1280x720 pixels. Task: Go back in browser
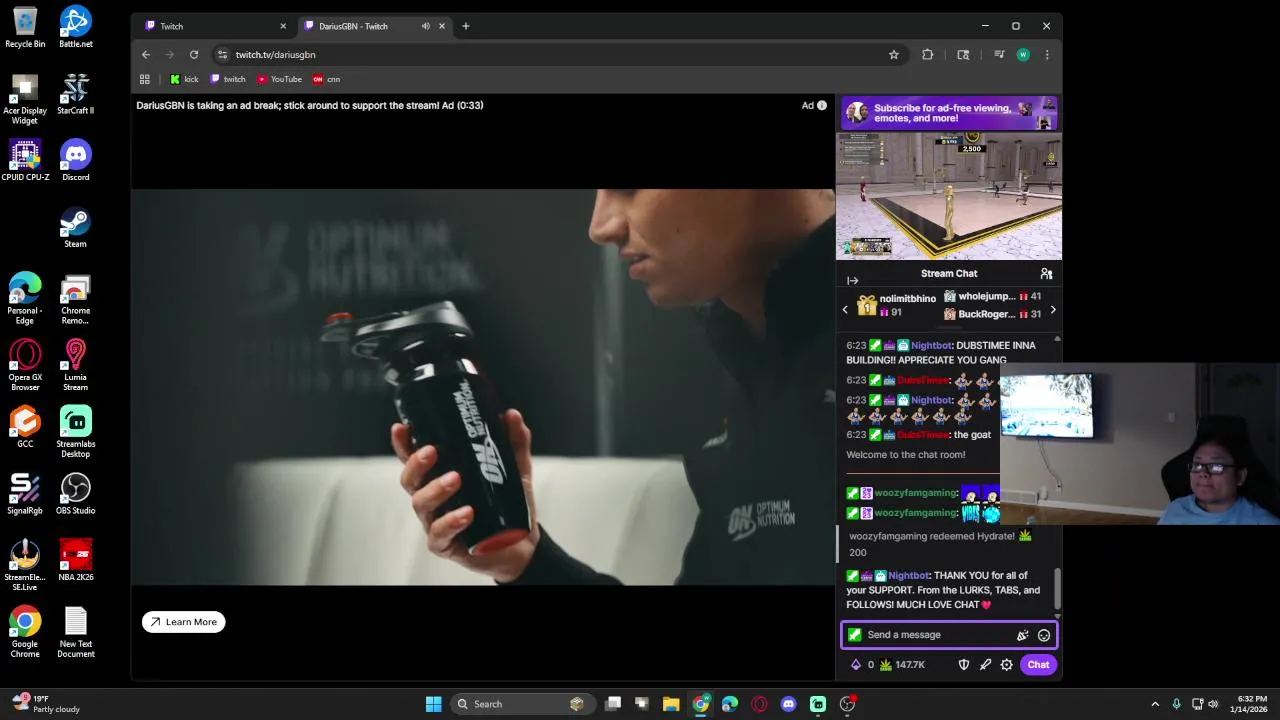click(x=146, y=55)
